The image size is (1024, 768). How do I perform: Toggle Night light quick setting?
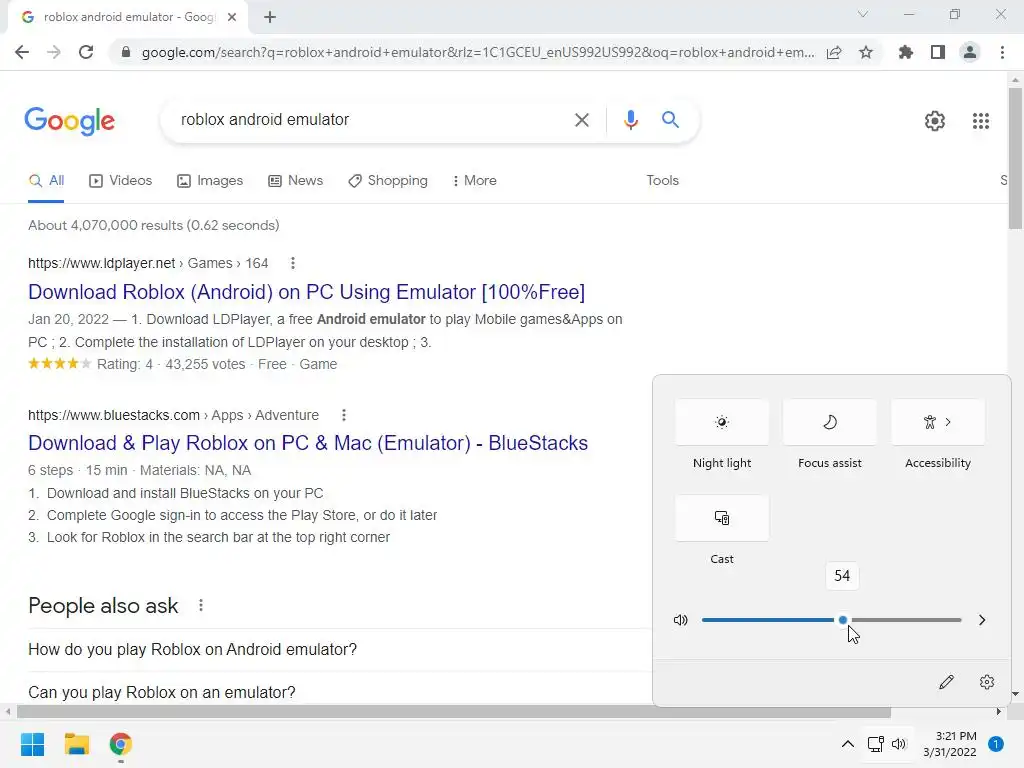coord(722,423)
